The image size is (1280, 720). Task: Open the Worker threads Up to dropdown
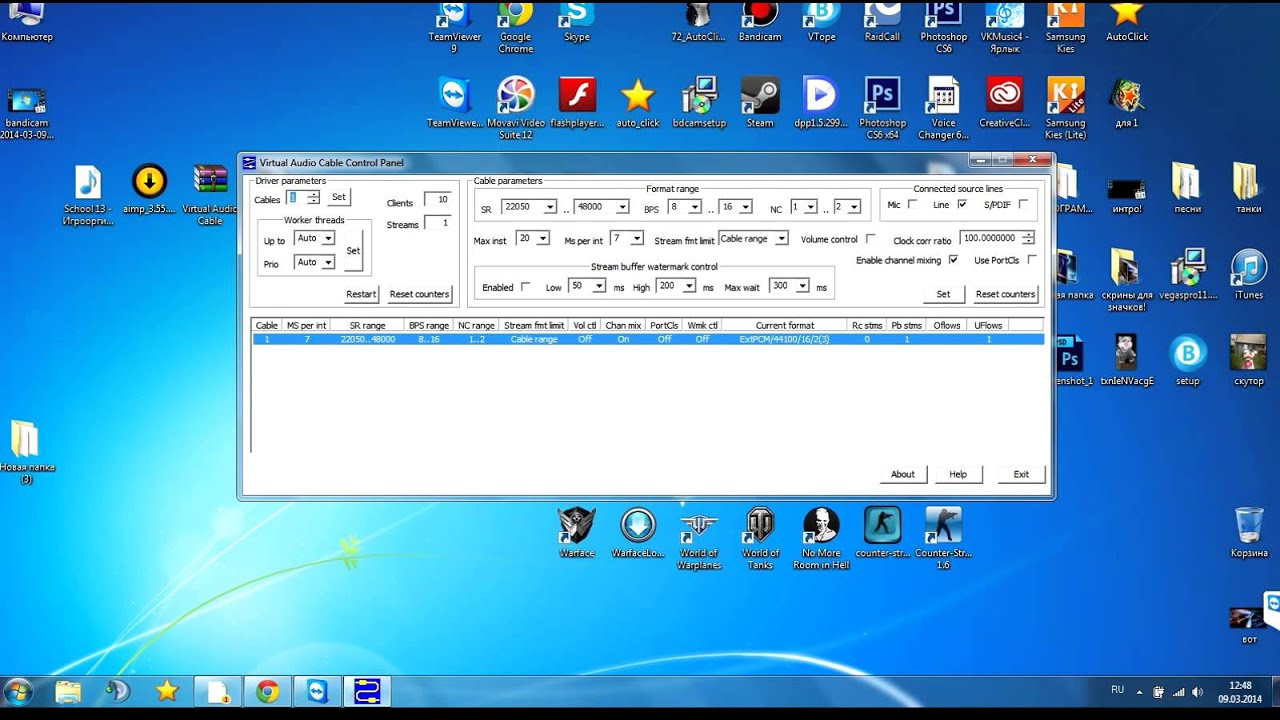pos(327,238)
